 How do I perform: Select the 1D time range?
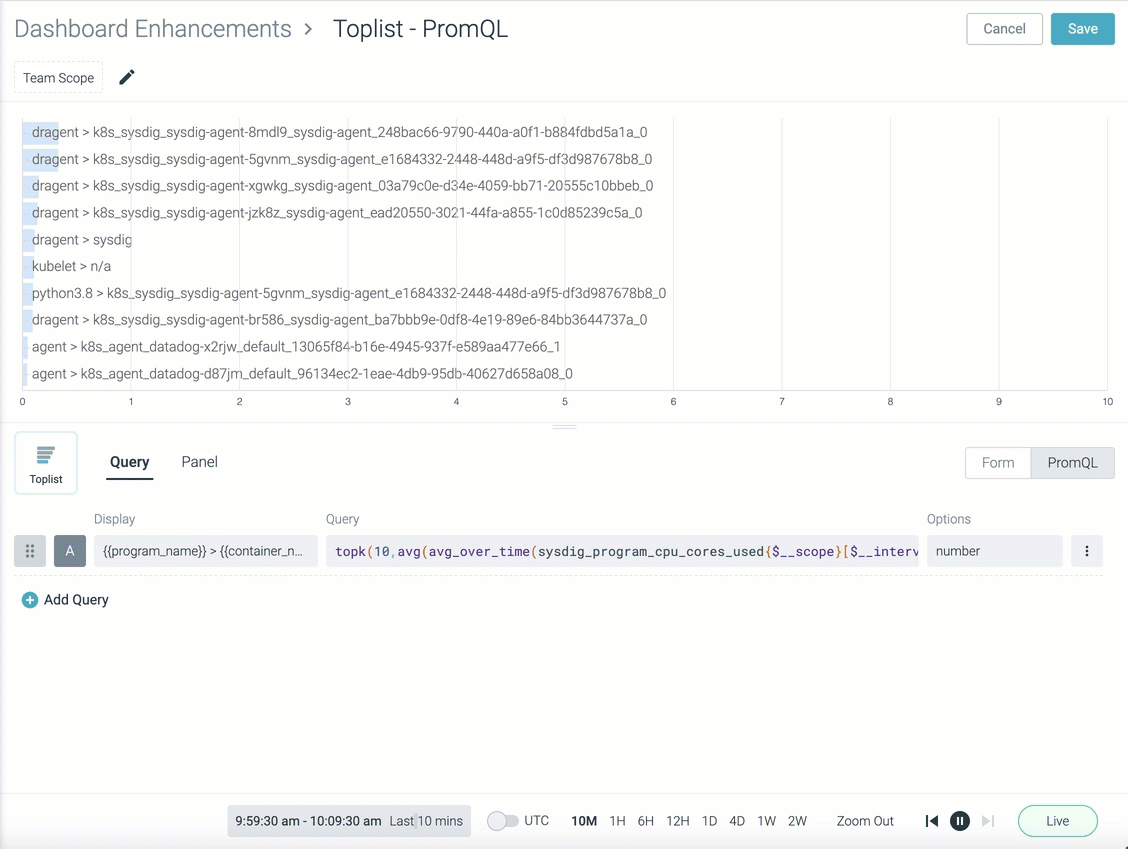tap(709, 821)
